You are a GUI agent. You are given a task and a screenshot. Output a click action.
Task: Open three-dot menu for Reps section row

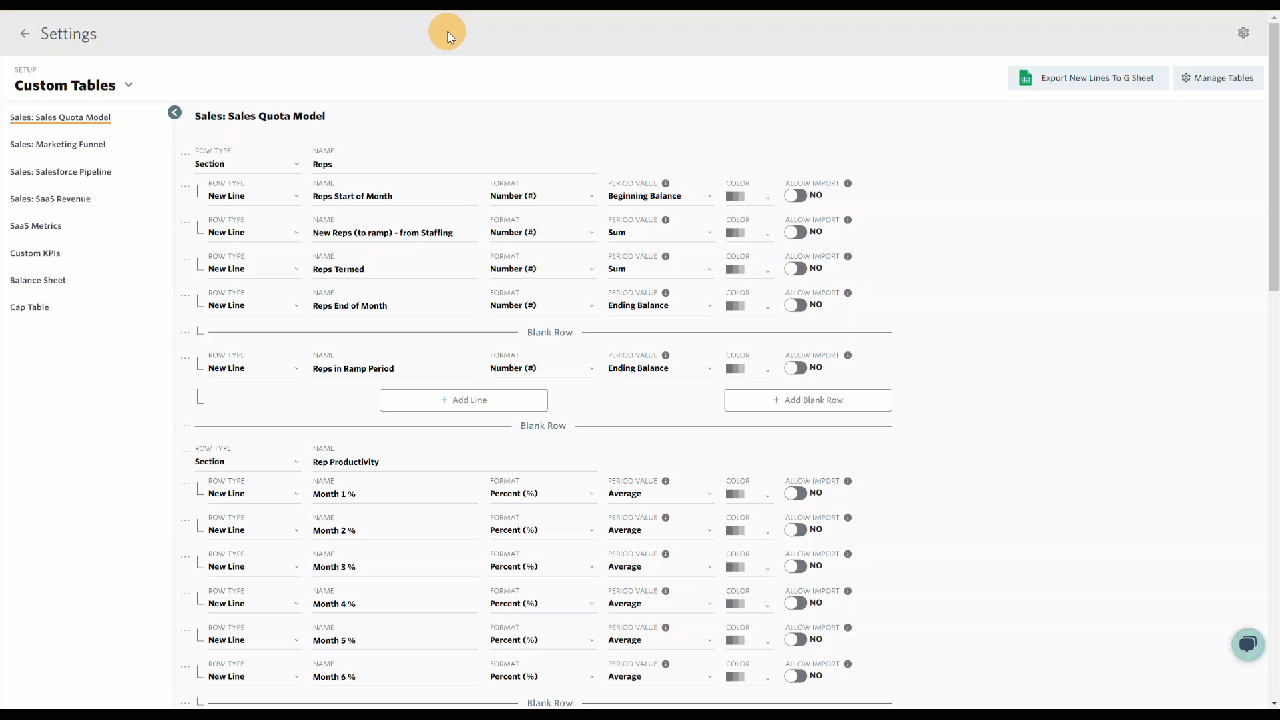click(185, 154)
